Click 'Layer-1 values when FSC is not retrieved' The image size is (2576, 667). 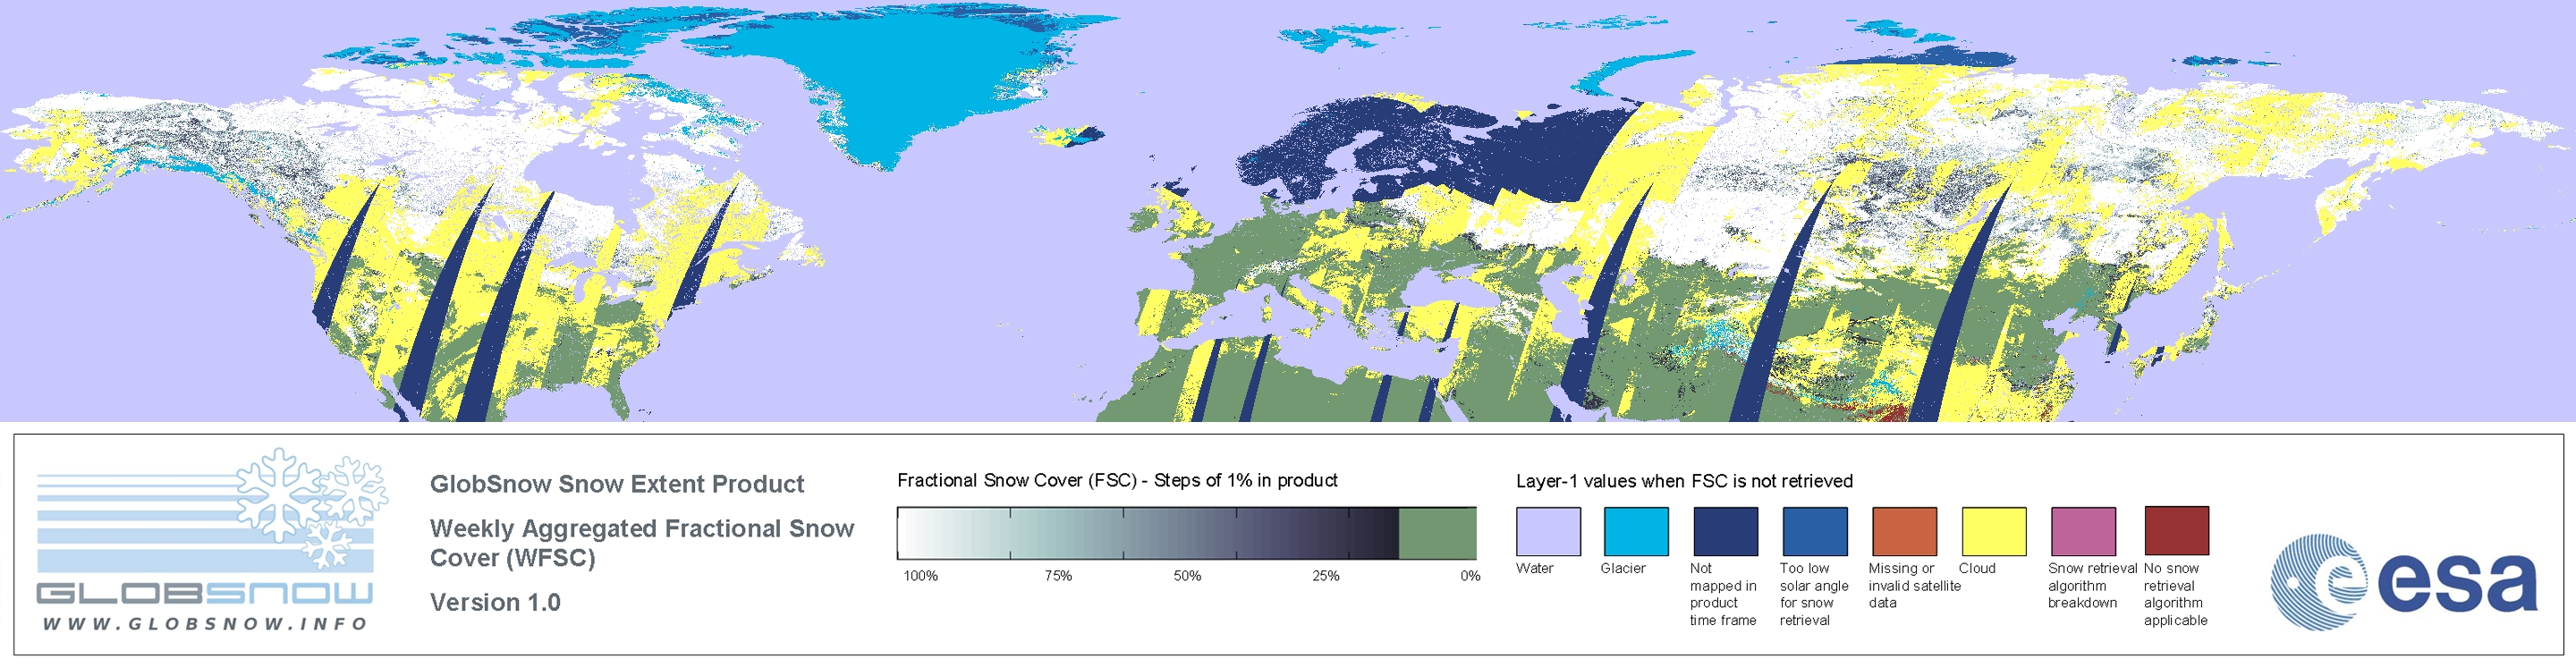(x=1684, y=481)
